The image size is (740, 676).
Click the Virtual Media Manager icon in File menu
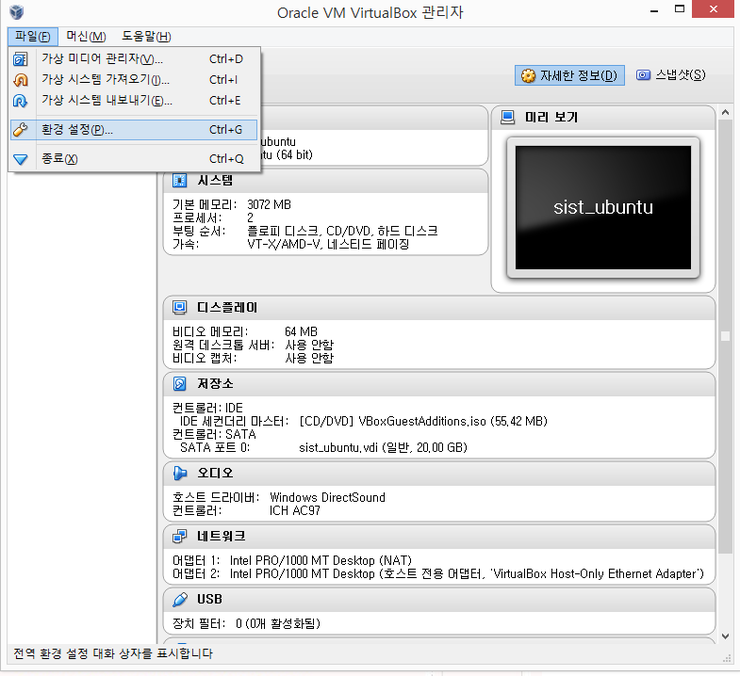[21, 59]
